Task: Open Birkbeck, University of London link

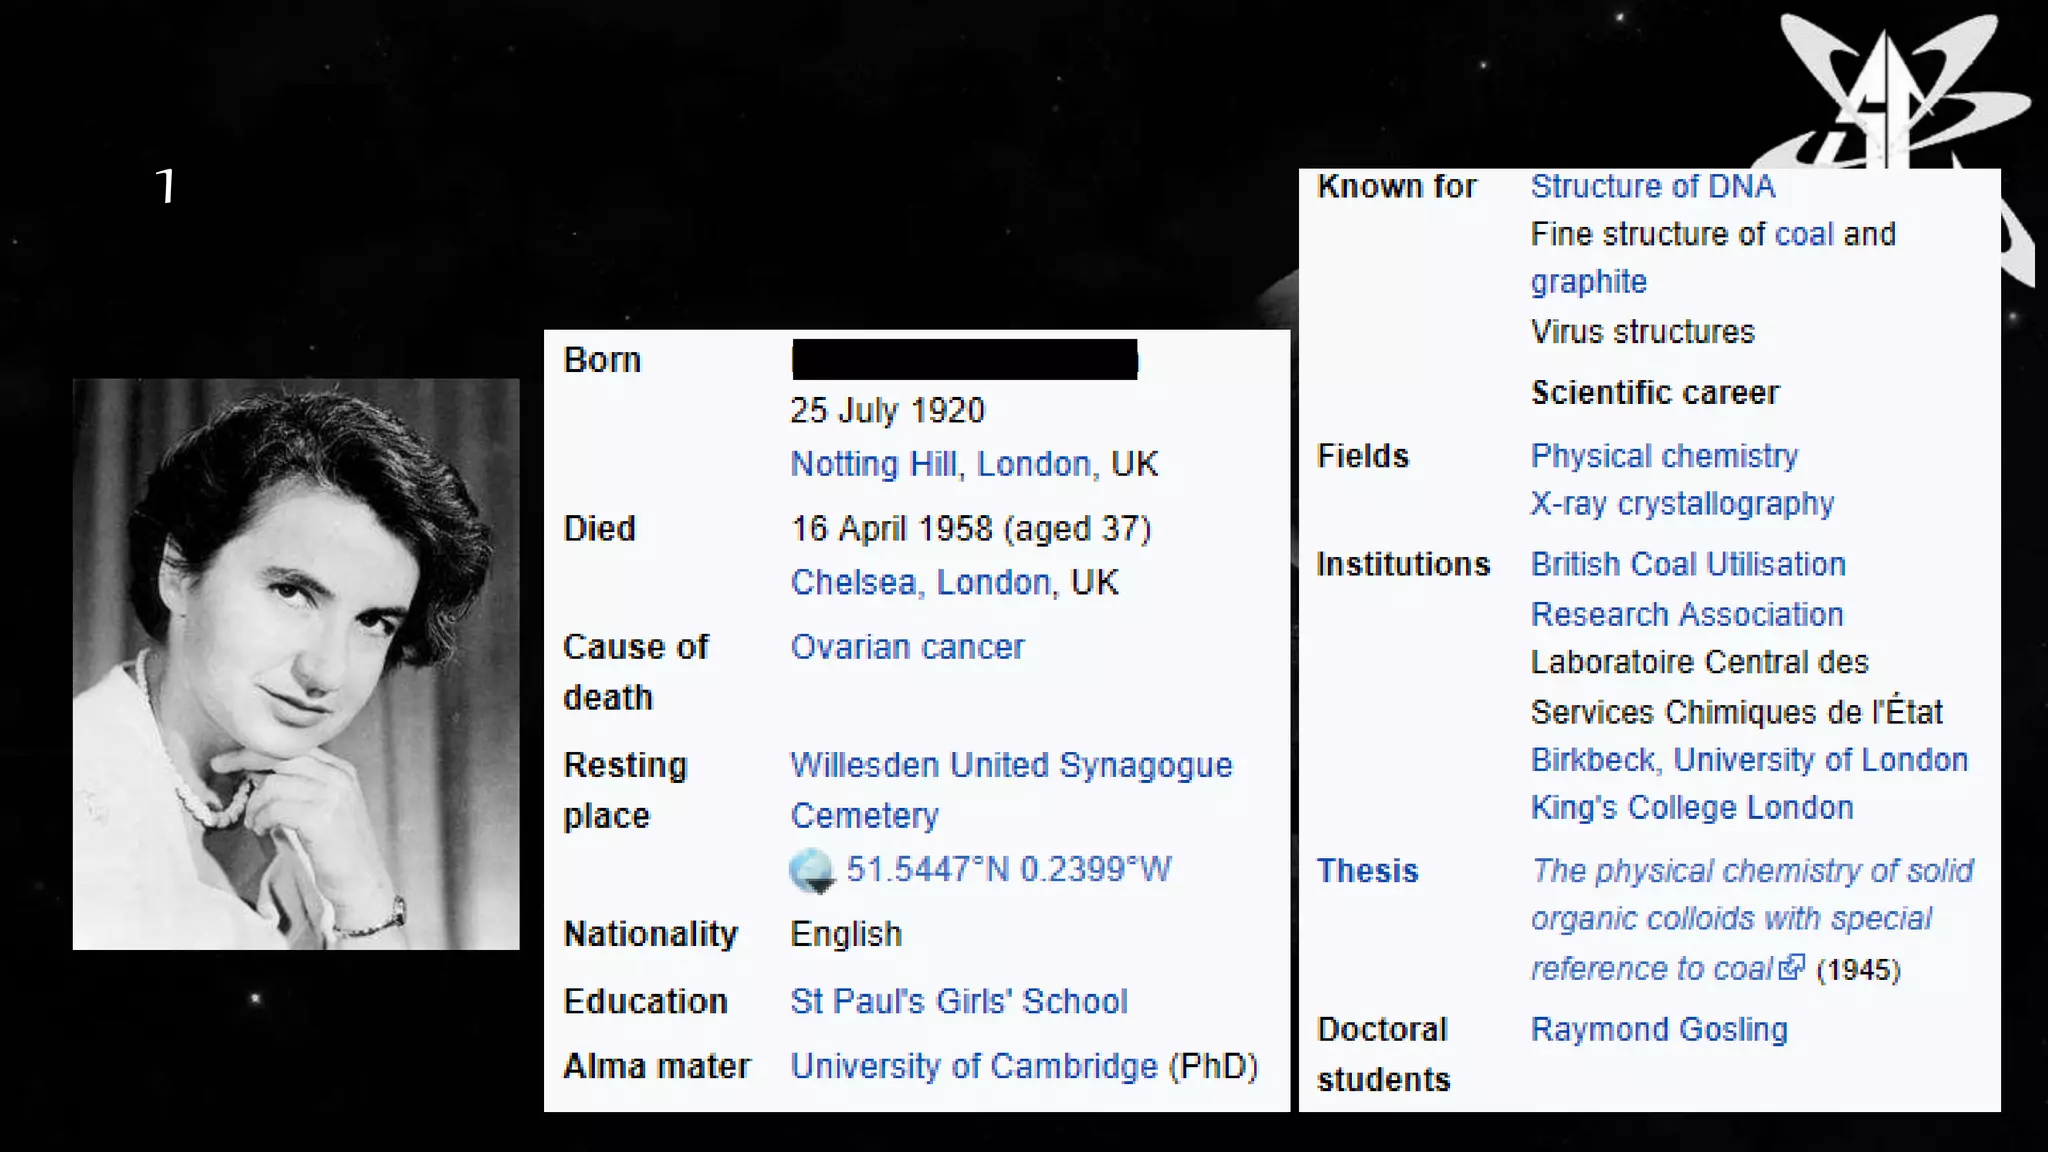Action: point(1749,760)
